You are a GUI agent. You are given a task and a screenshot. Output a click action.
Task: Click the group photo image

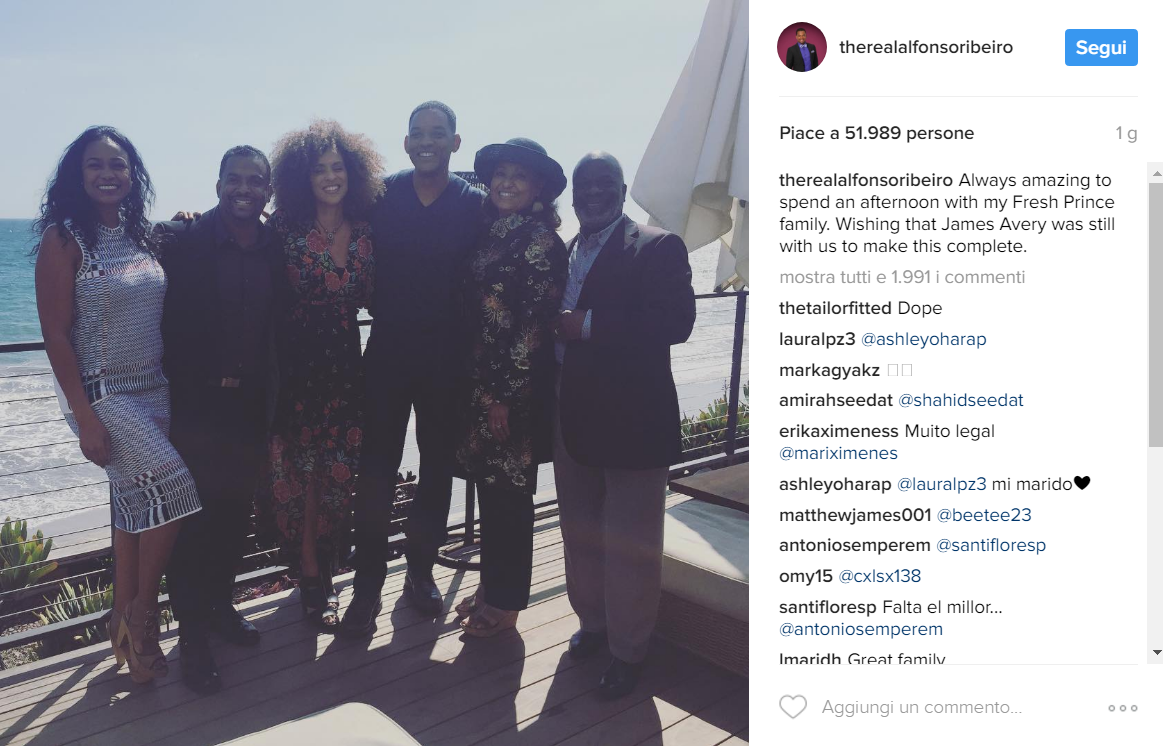pyautogui.click(x=374, y=373)
